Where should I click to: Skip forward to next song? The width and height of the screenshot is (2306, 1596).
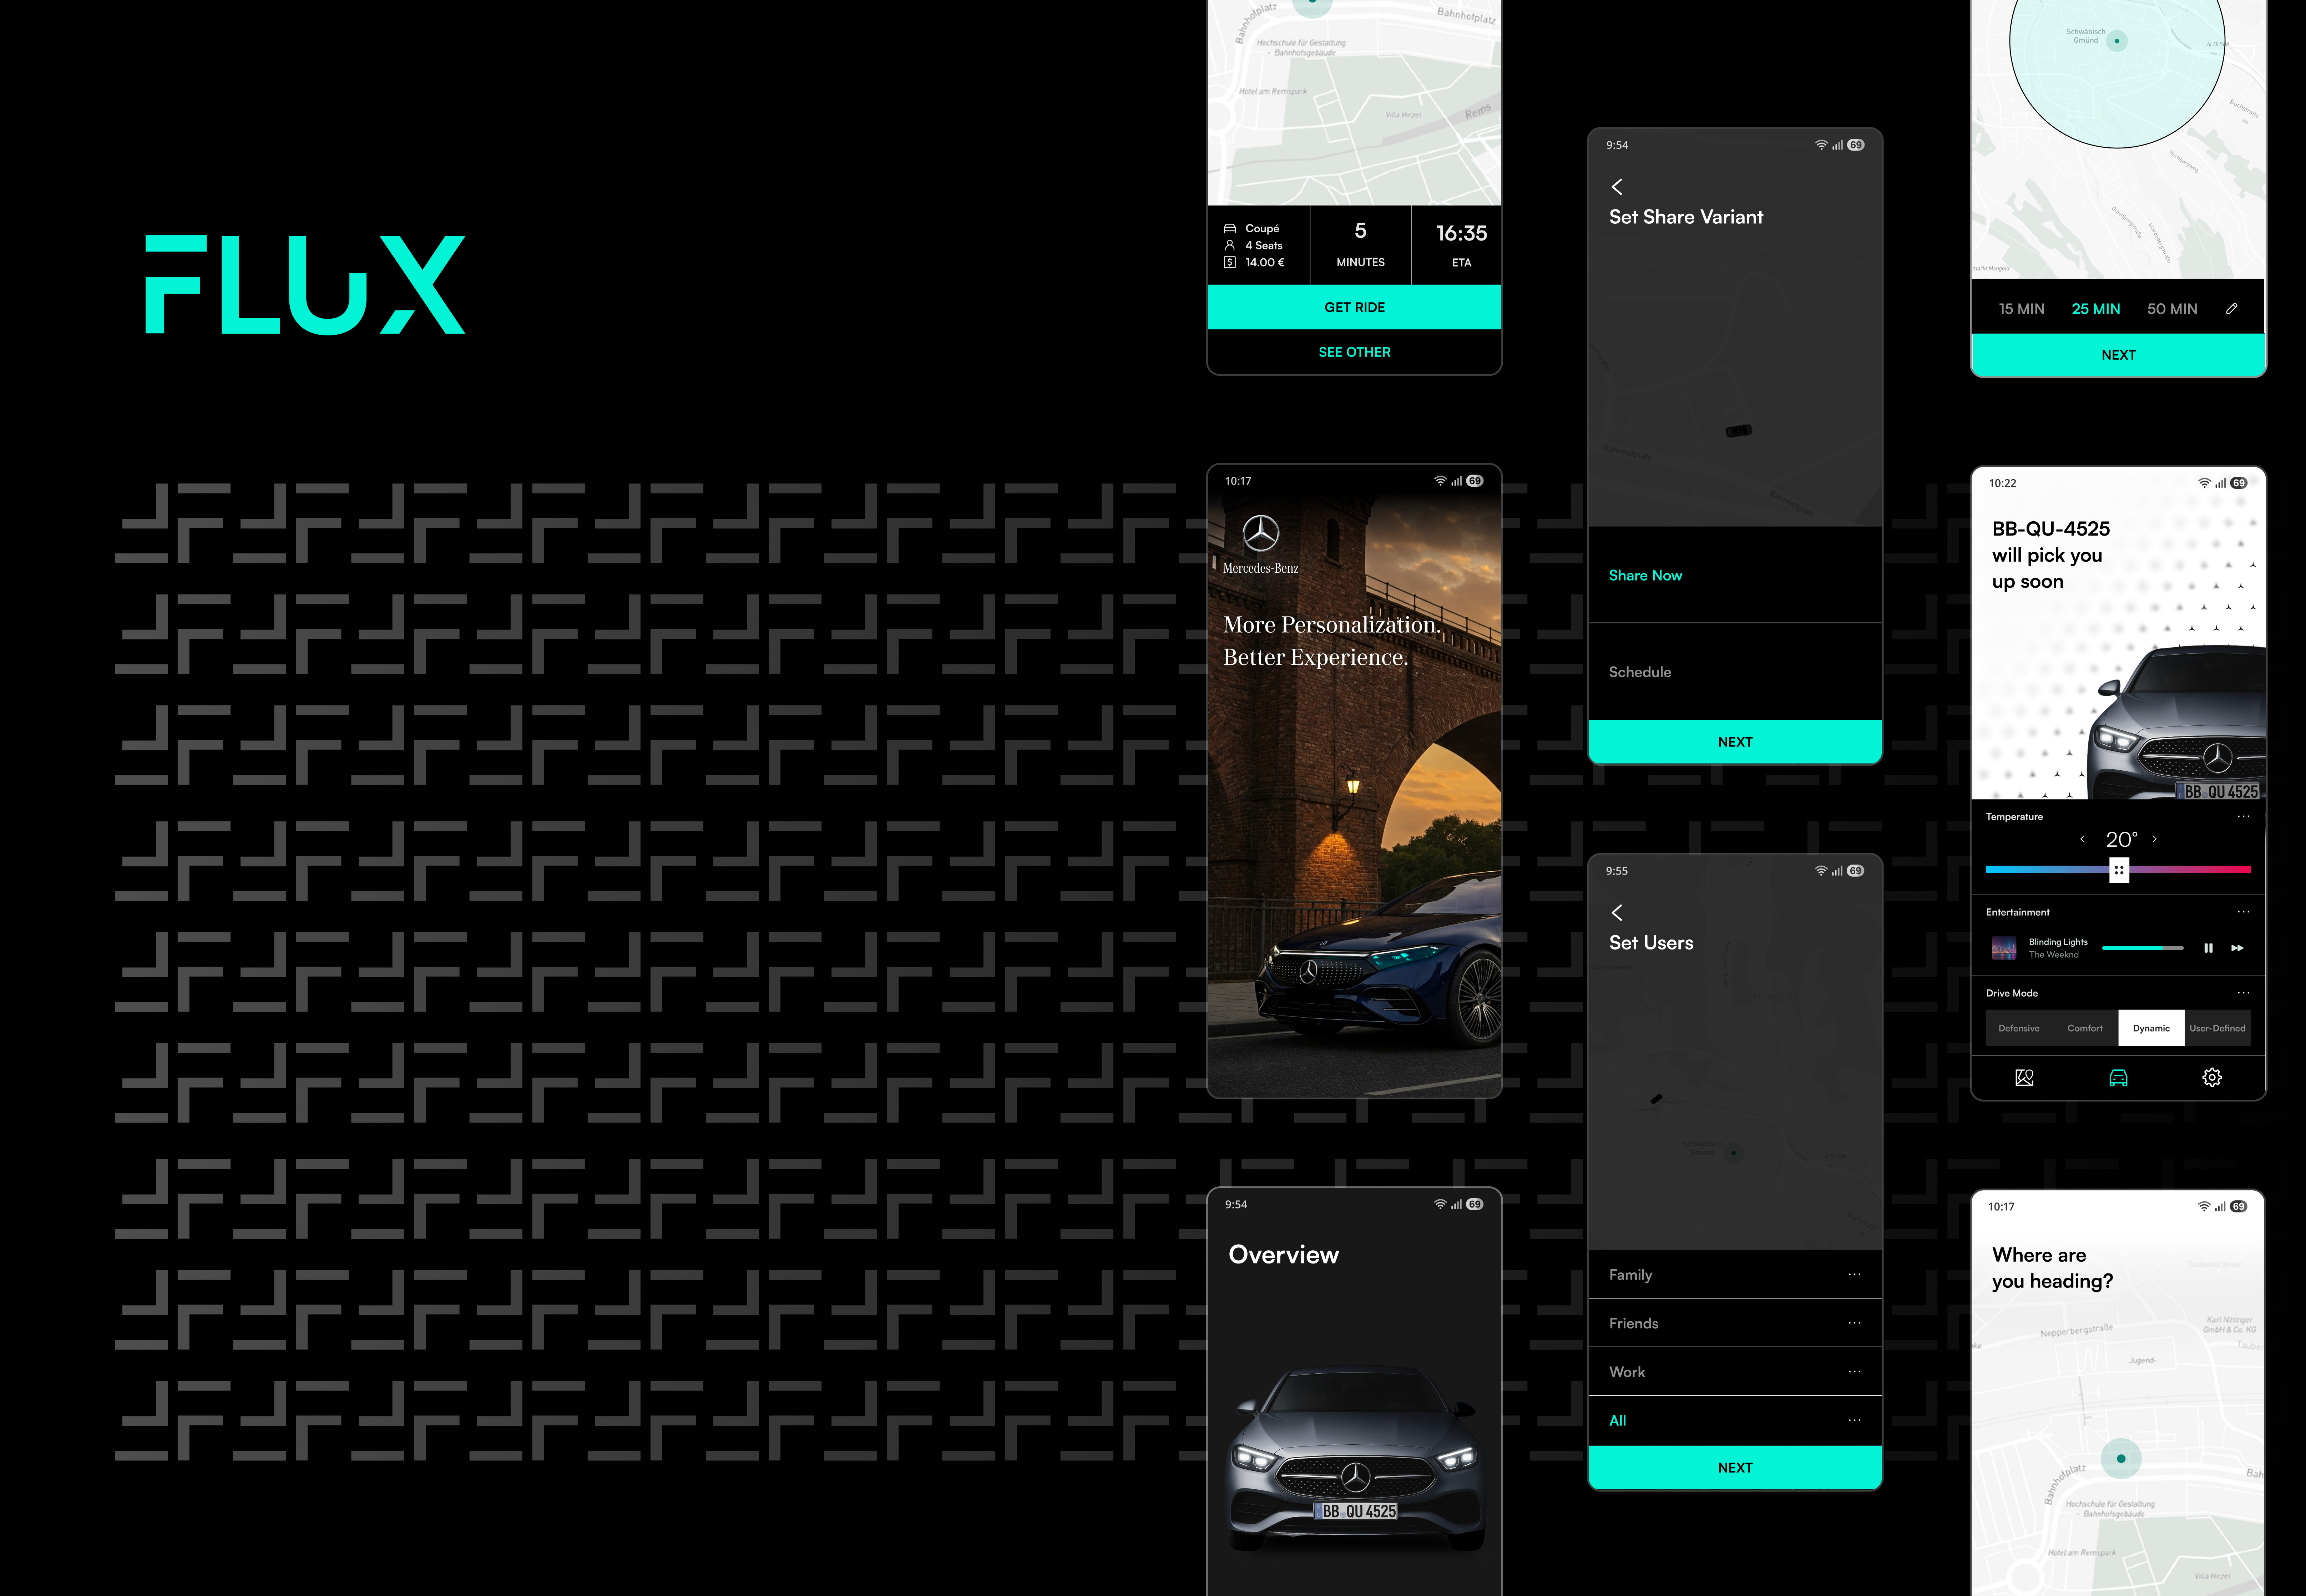(x=2237, y=948)
